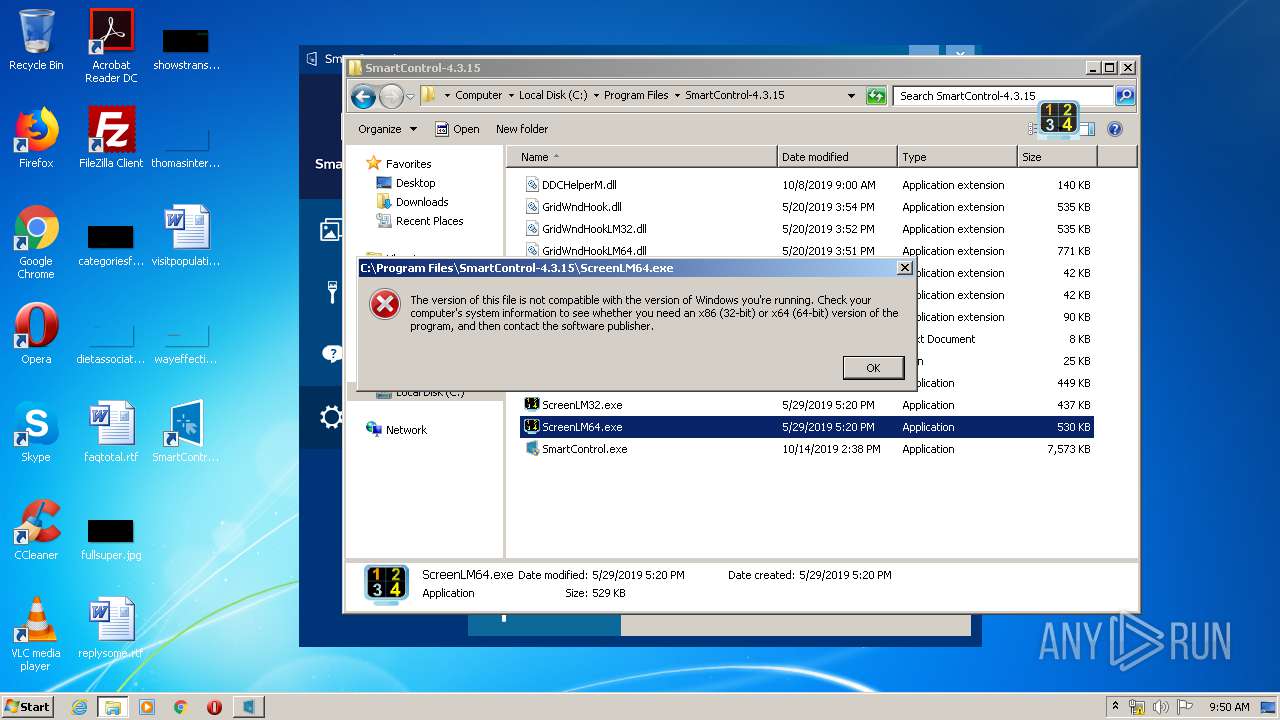This screenshot has height=720, width=1280.
Task: Click the Windows Start button
Action: (x=28, y=706)
